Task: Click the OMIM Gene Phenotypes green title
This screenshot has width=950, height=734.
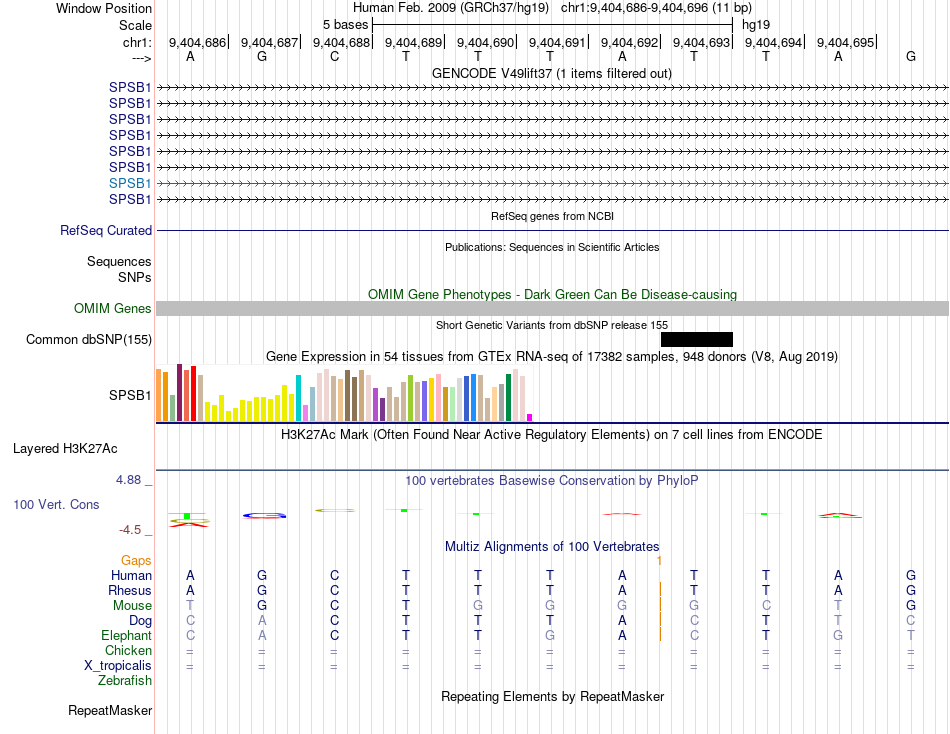Action: coord(552,295)
